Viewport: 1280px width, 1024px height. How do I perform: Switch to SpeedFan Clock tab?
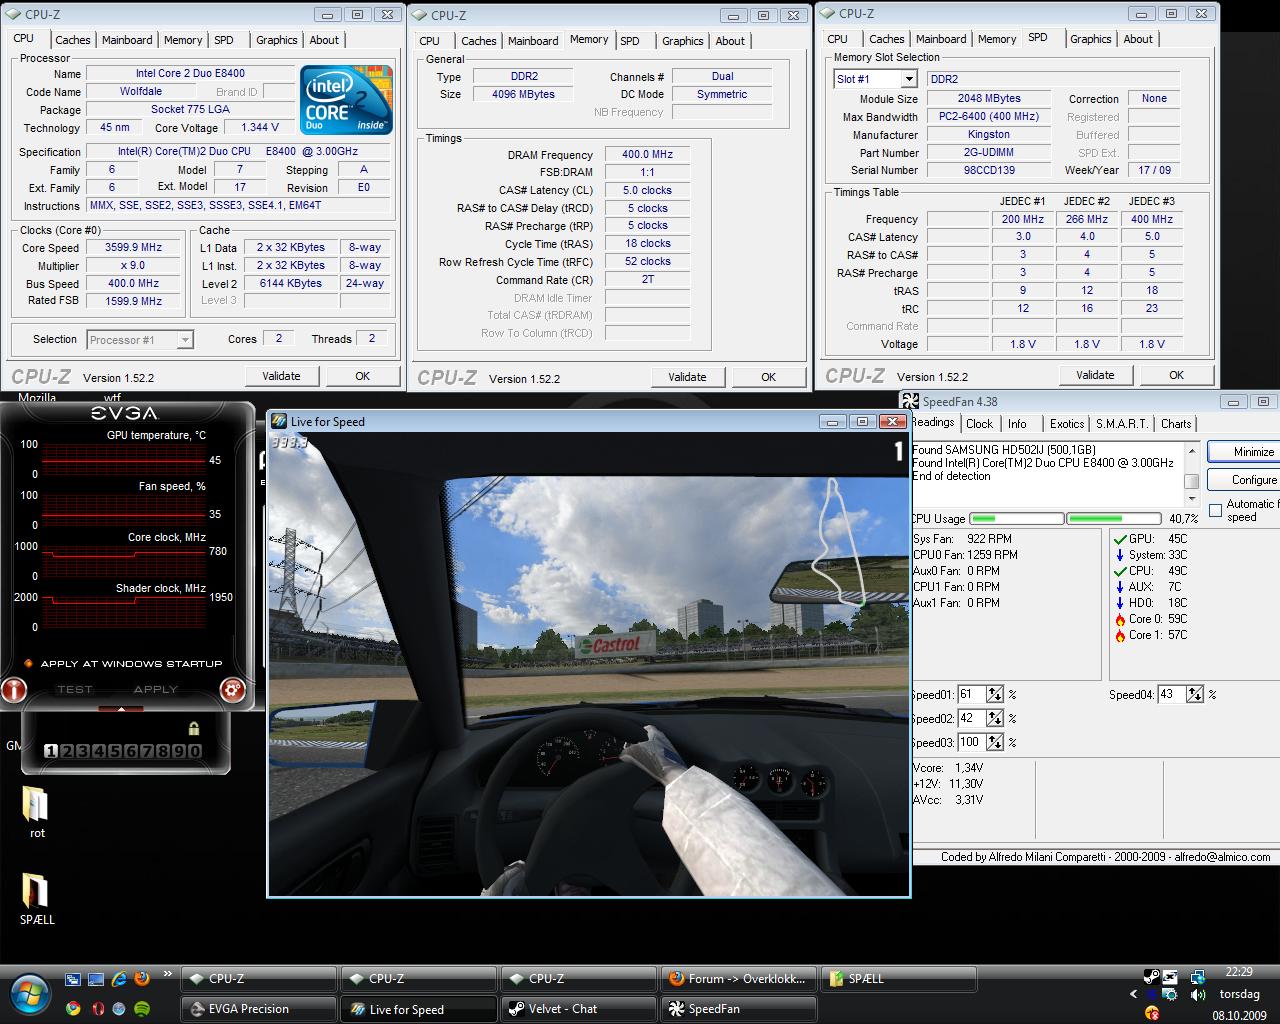[x=980, y=424]
